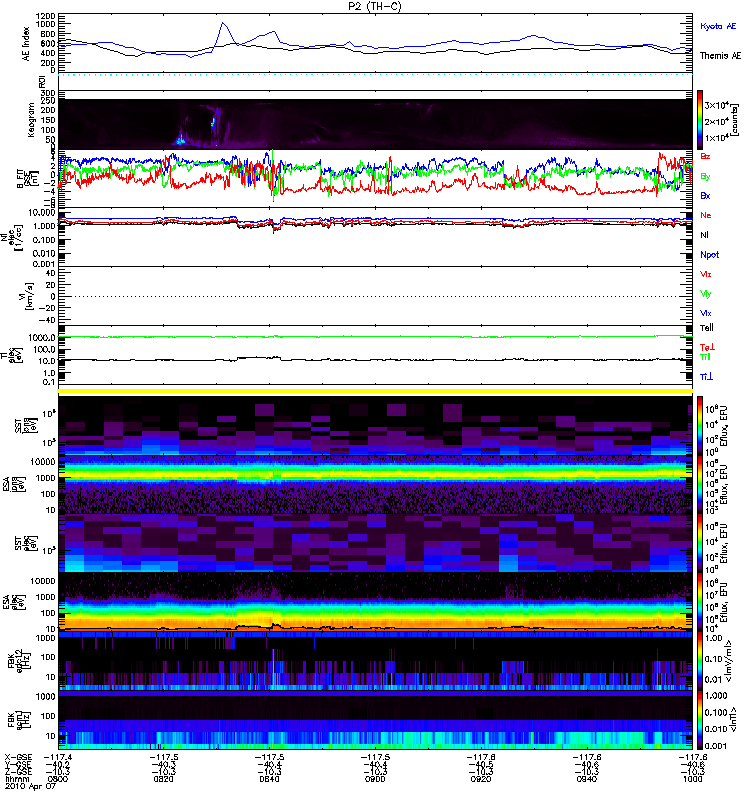Click the [counts] color bar unit label
Image resolution: width=750 pixels, height=800 pixels.
(x=735, y=120)
